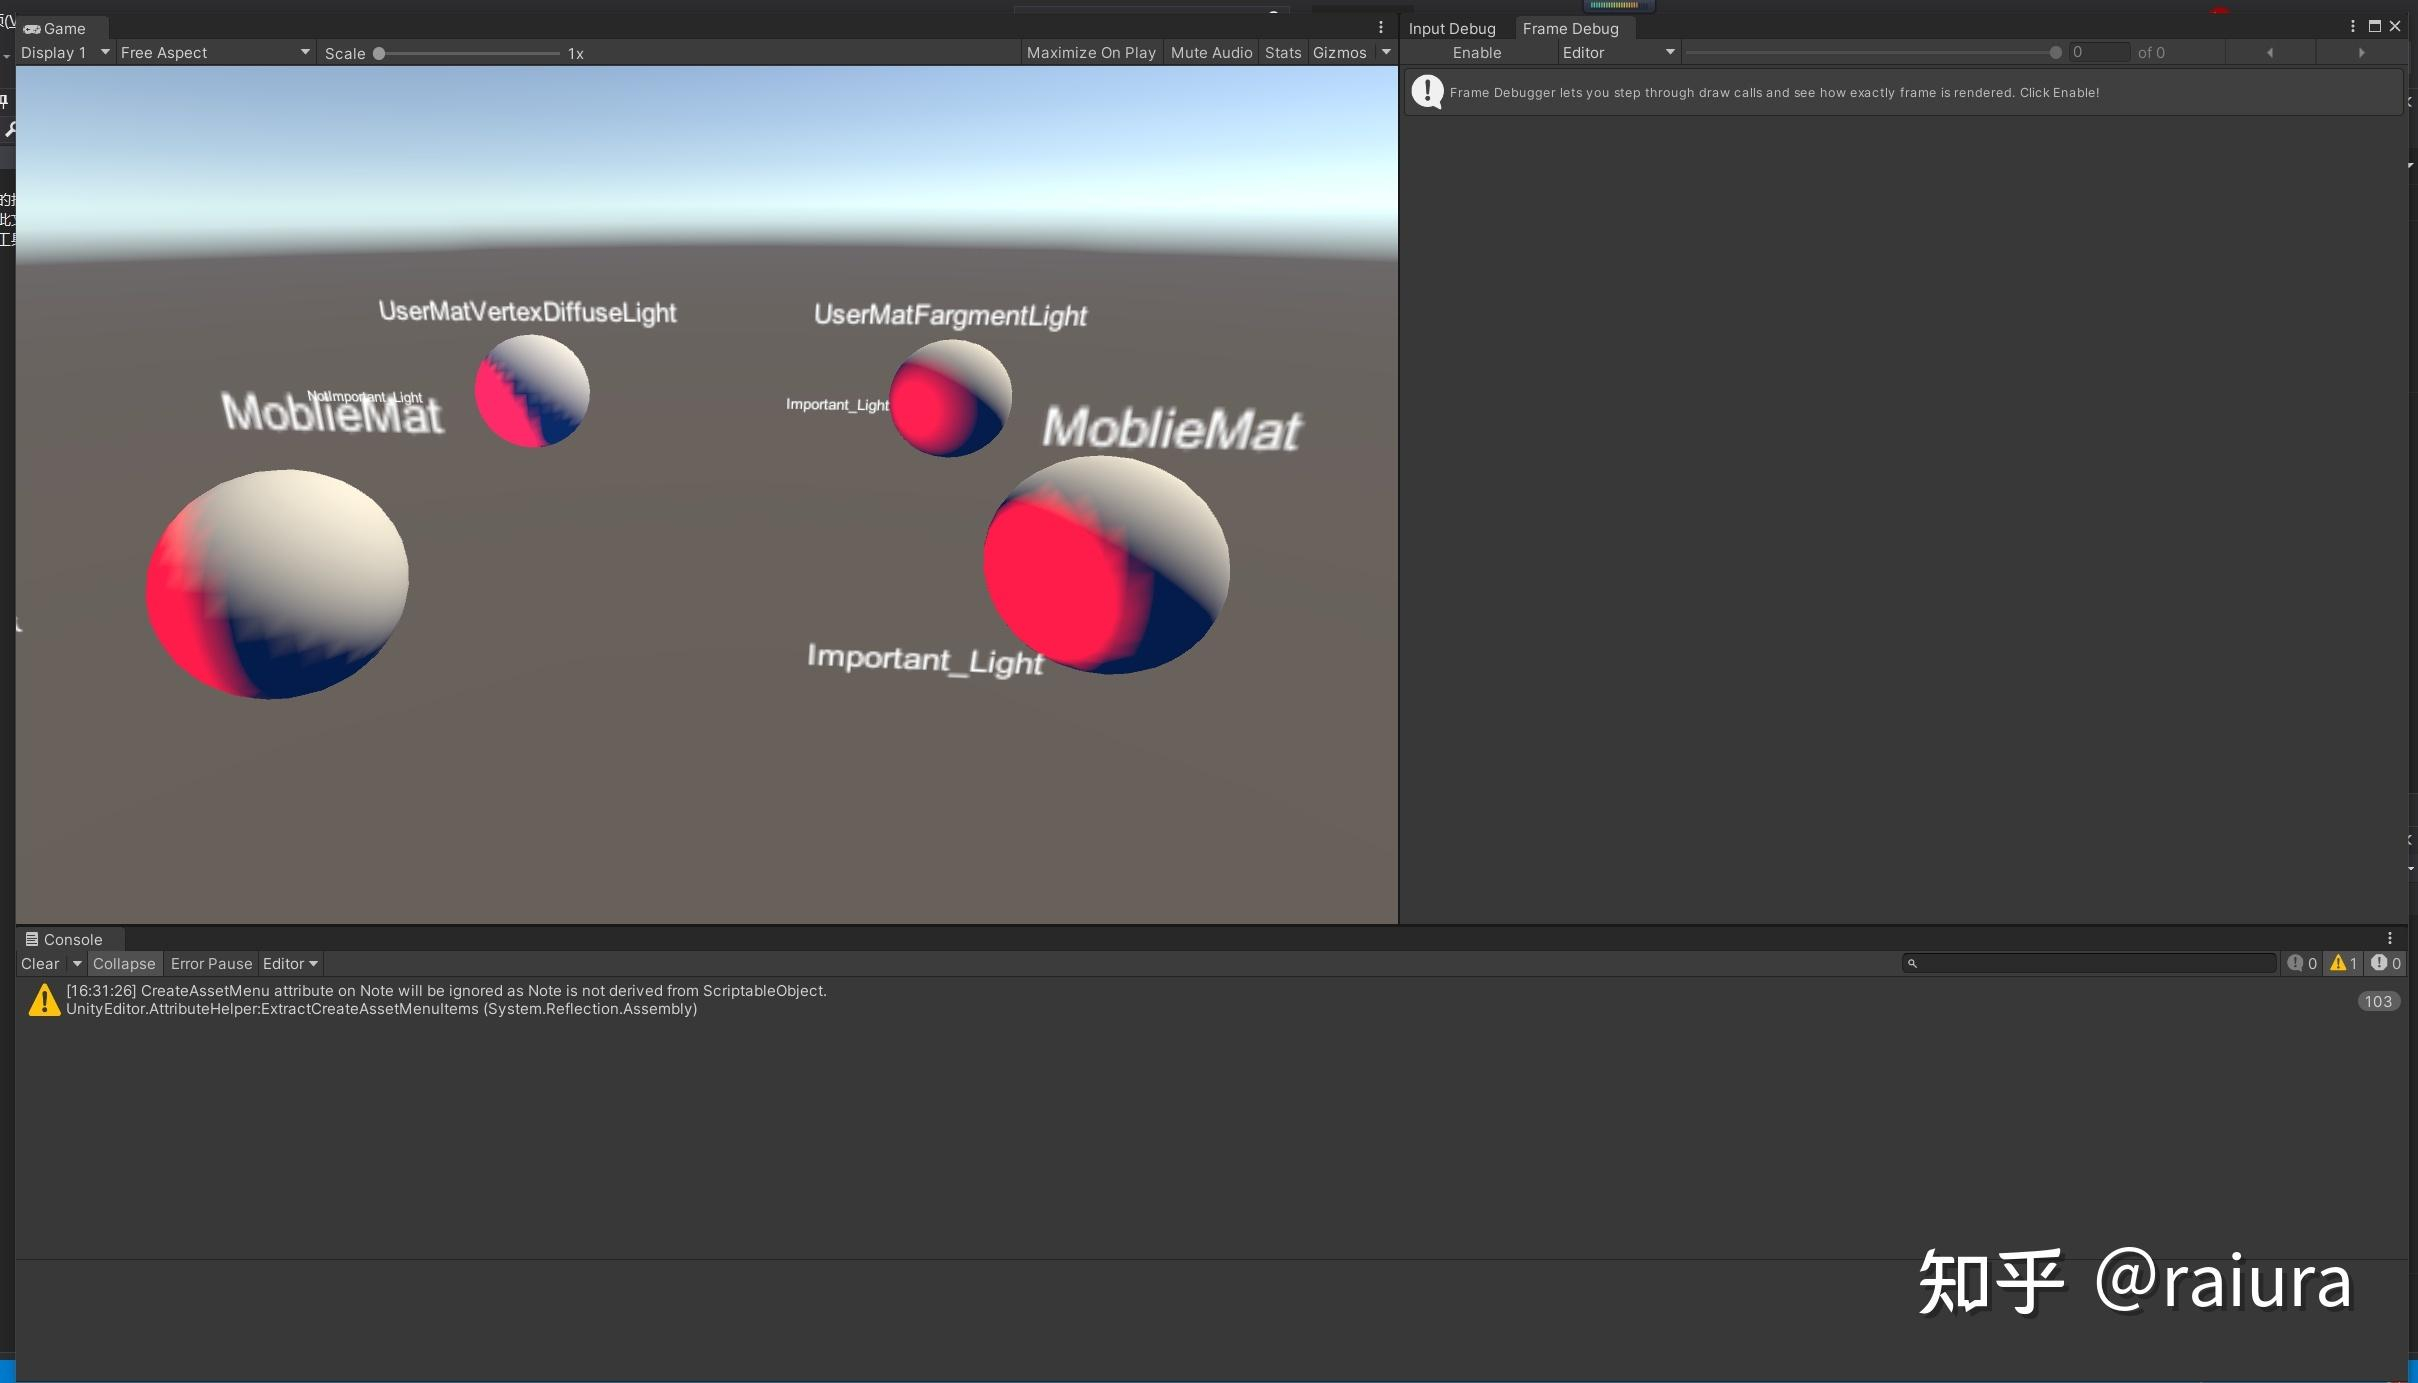Toggle Mute Audio in Game view

click(x=1211, y=53)
